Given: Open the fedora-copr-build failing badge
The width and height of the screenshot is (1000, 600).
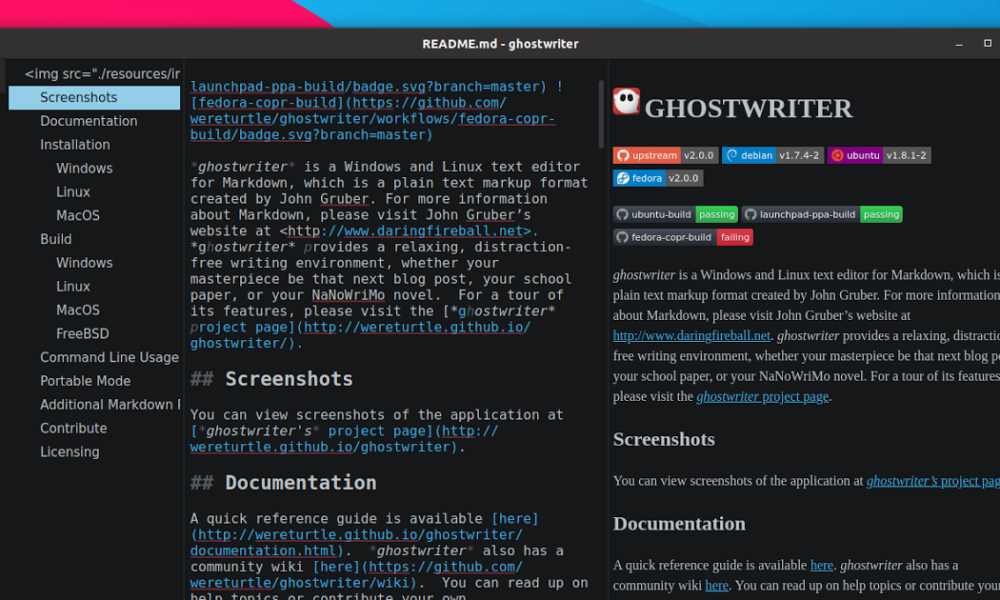Looking at the screenshot, I should (682, 237).
